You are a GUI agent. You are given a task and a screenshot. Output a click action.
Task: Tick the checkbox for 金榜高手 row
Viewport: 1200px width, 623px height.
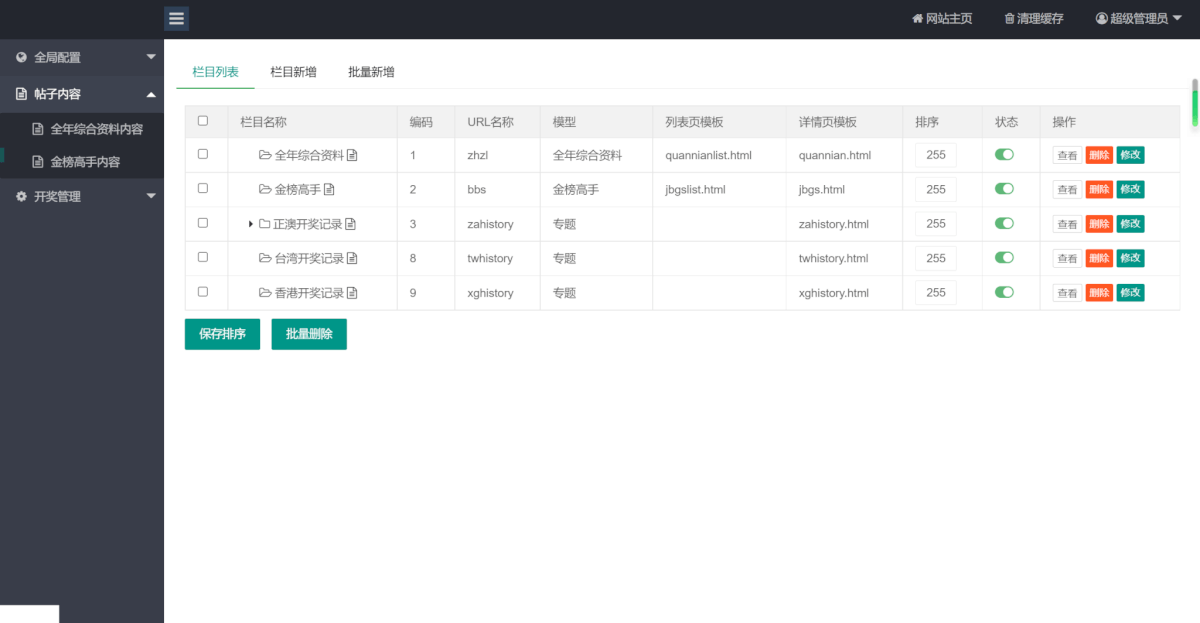(x=203, y=188)
